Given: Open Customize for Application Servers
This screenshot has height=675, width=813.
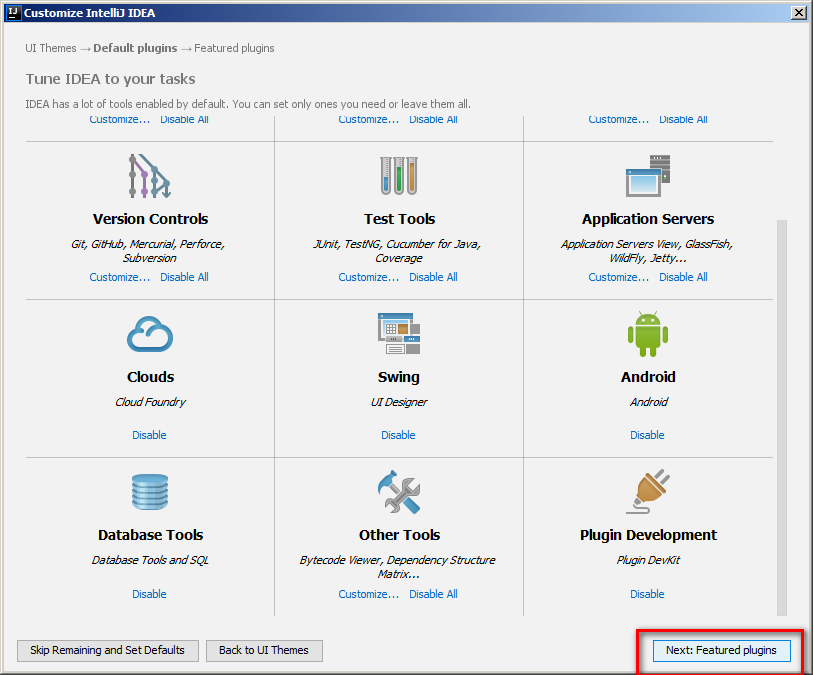Looking at the screenshot, I should pos(619,277).
